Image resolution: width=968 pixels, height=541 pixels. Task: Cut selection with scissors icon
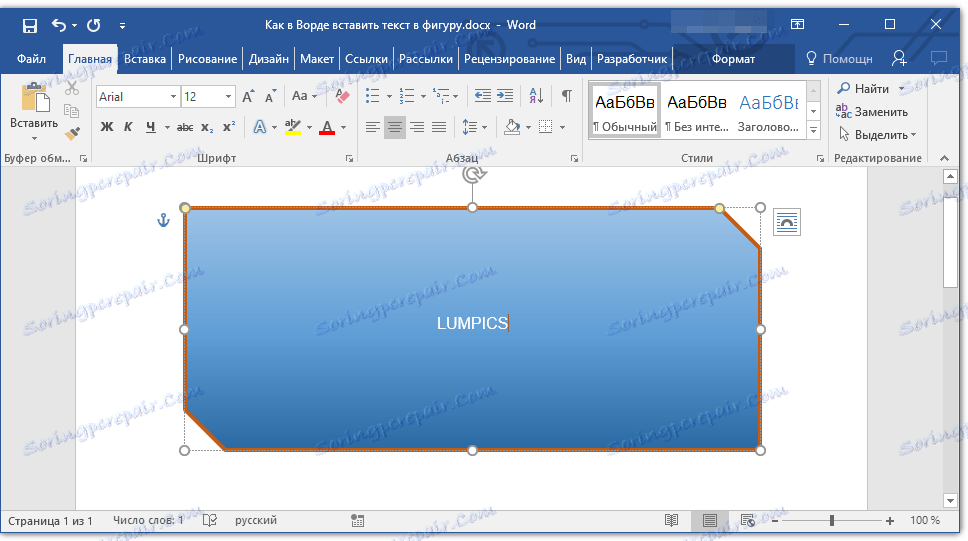pos(72,88)
